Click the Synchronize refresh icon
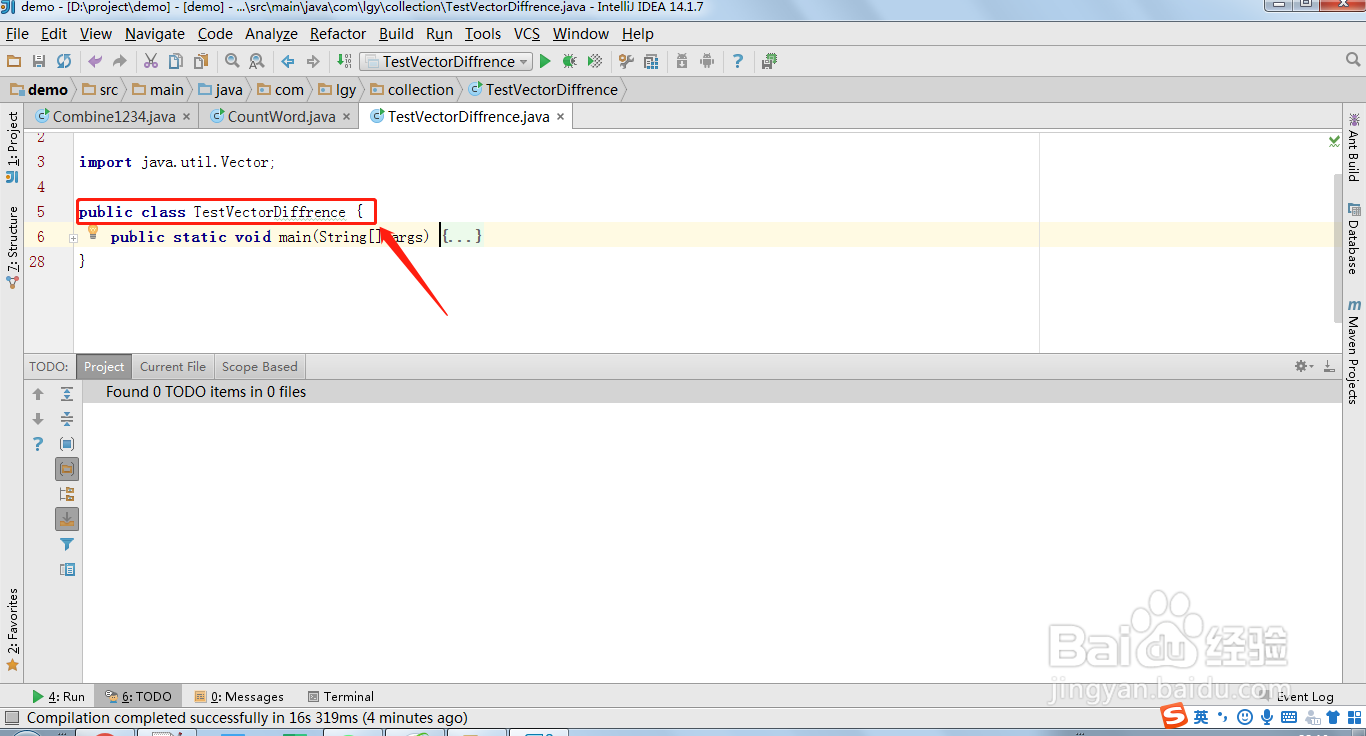Screen dimensions: 1366x736 64,61
